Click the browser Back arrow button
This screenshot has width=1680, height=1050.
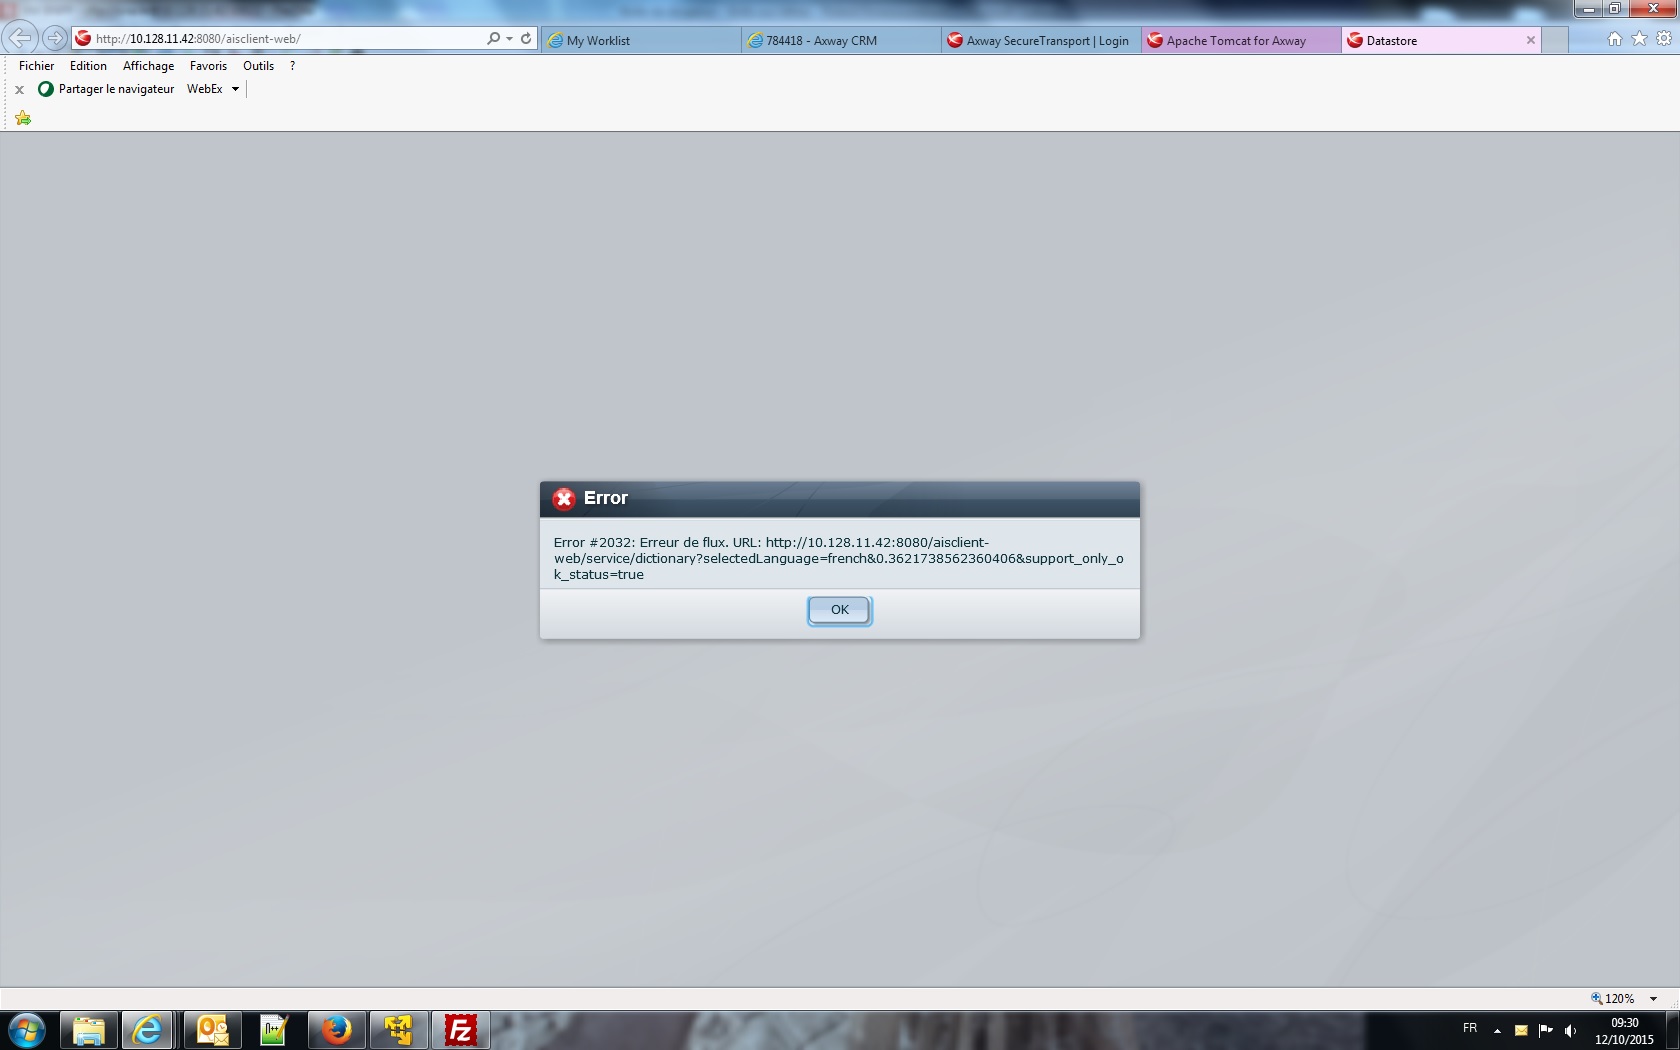point(20,39)
